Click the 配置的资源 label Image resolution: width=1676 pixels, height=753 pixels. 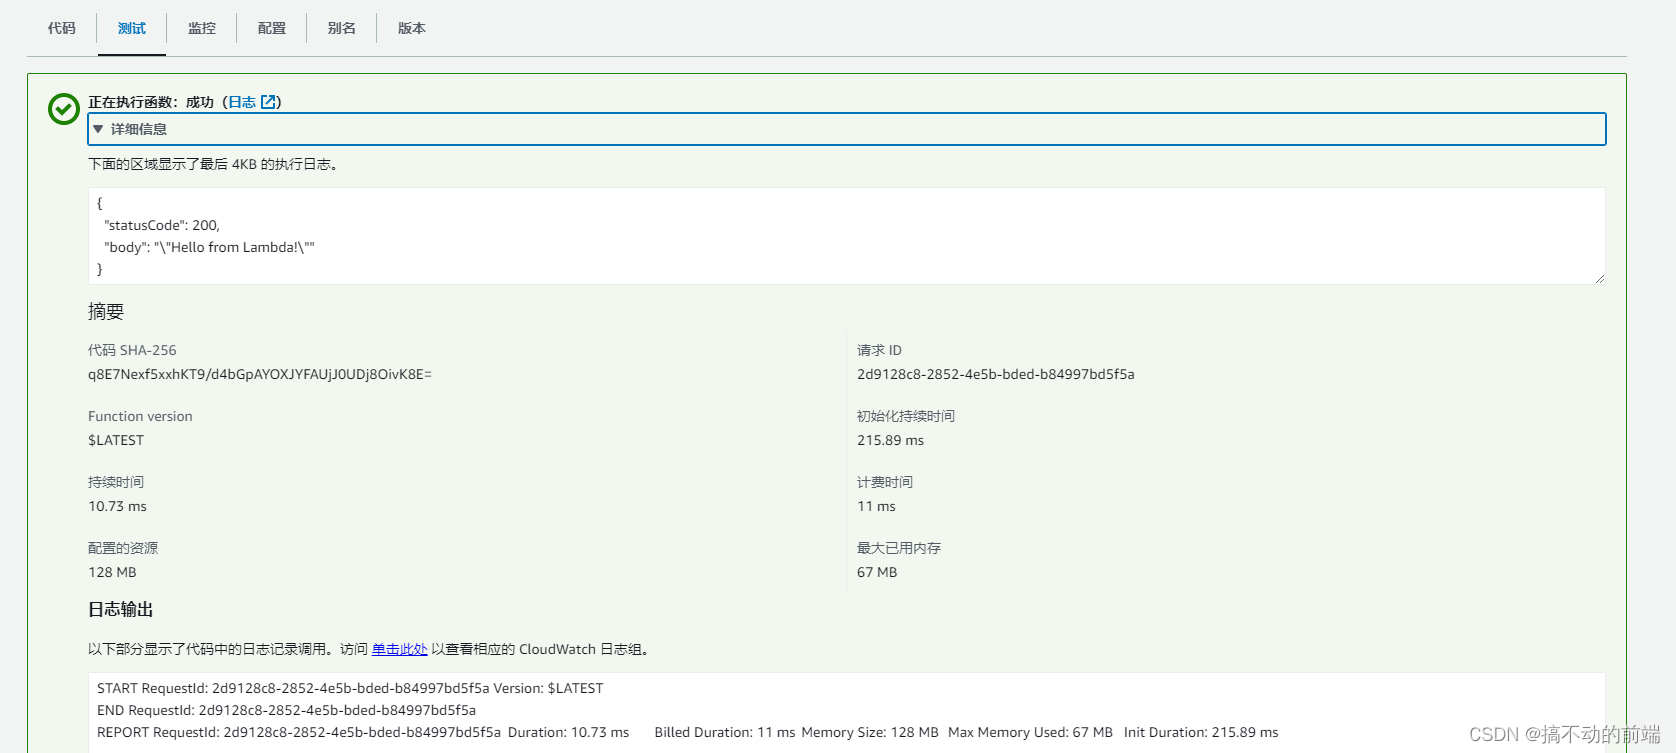point(123,548)
